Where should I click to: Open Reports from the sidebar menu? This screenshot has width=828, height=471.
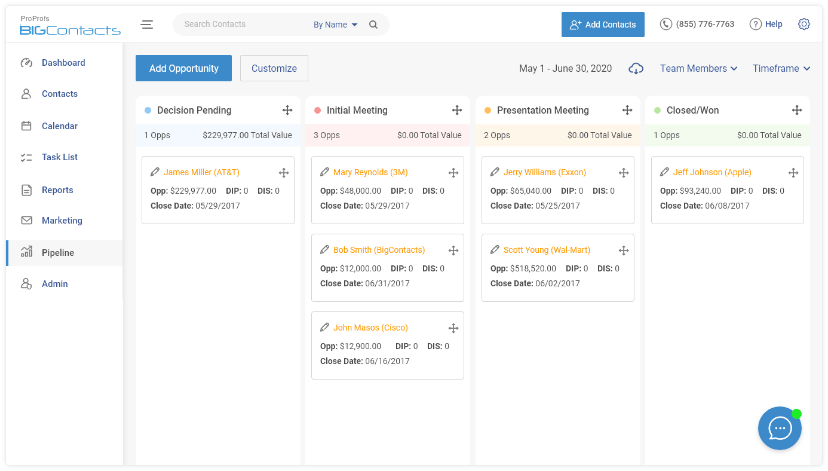tap(57, 190)
